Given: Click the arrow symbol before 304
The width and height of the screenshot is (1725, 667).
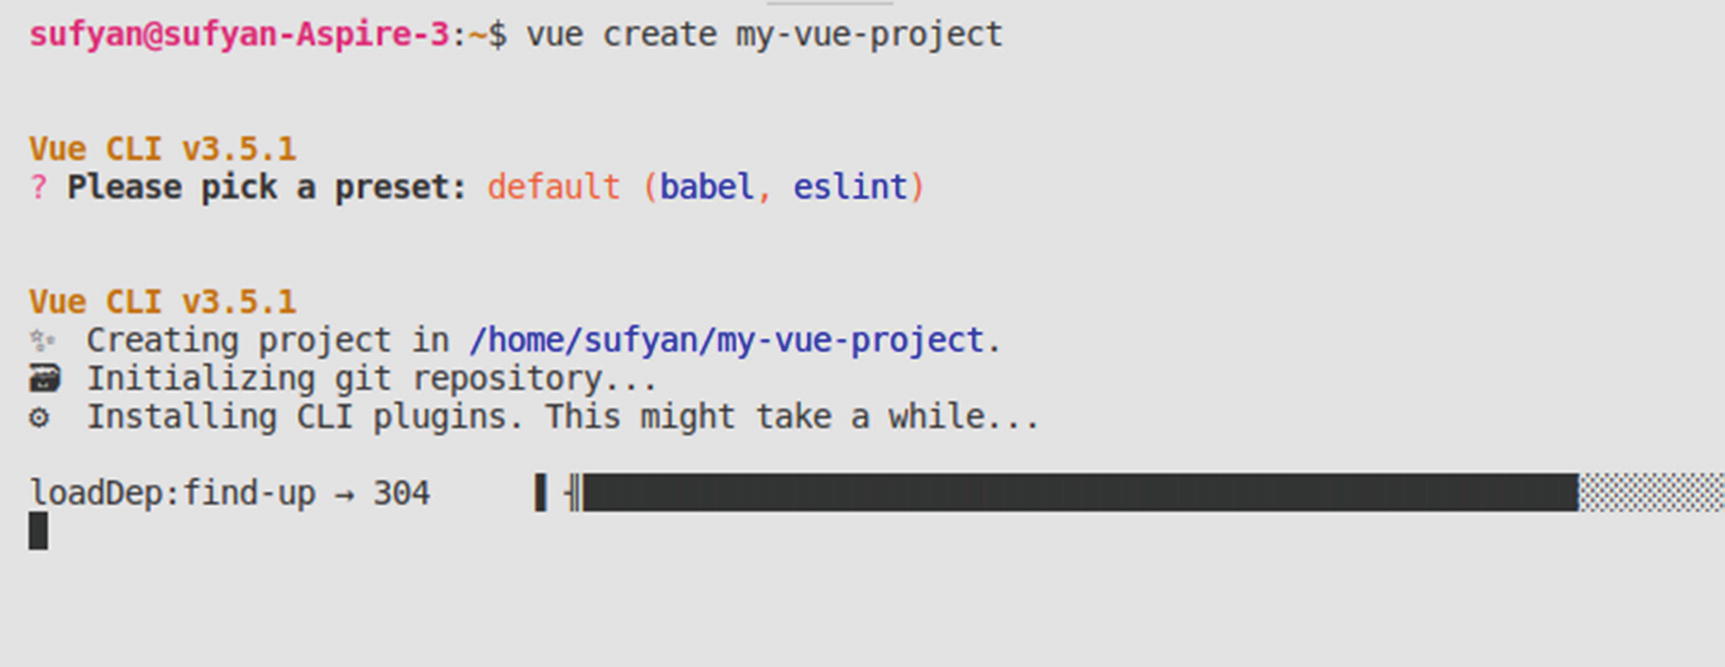Looking at the screenshot, I should point(344,493).
